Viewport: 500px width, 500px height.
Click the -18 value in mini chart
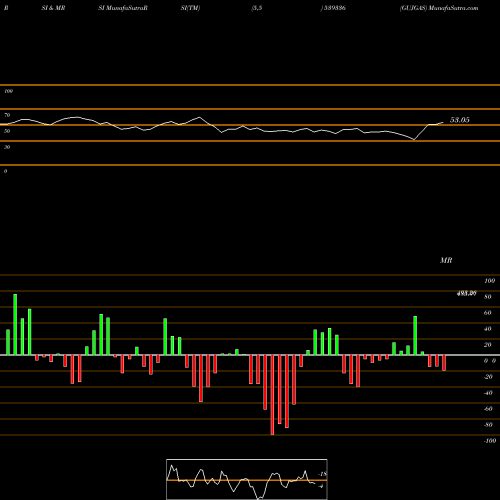(x=322, y=474)
